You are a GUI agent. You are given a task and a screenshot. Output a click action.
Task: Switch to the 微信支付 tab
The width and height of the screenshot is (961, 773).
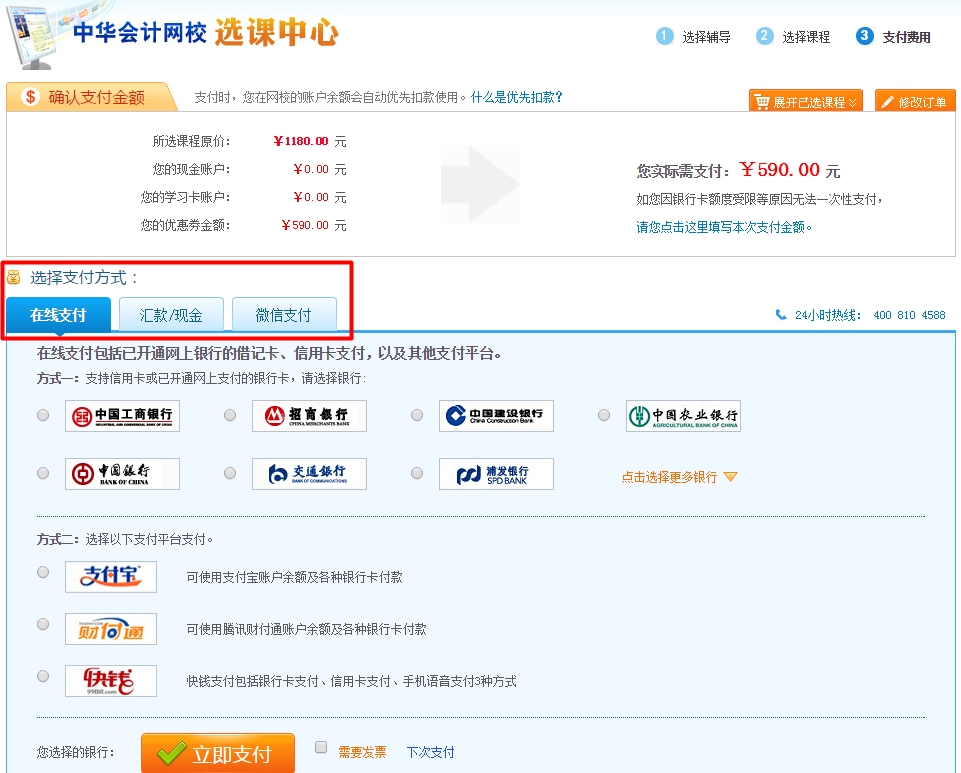(x=286, y=313)
